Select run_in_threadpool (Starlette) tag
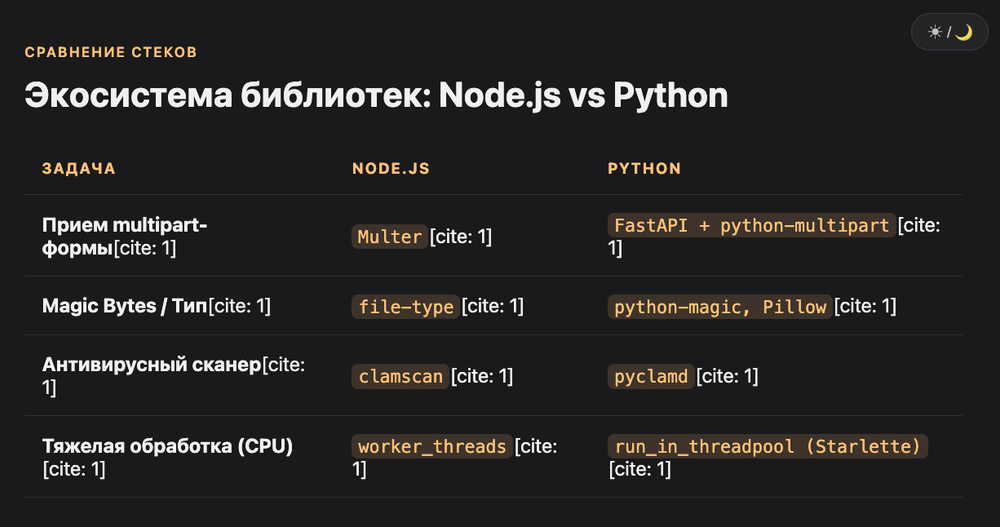Image resolution: width=1000 pixels, height=527 pixels. pos(767,446)
